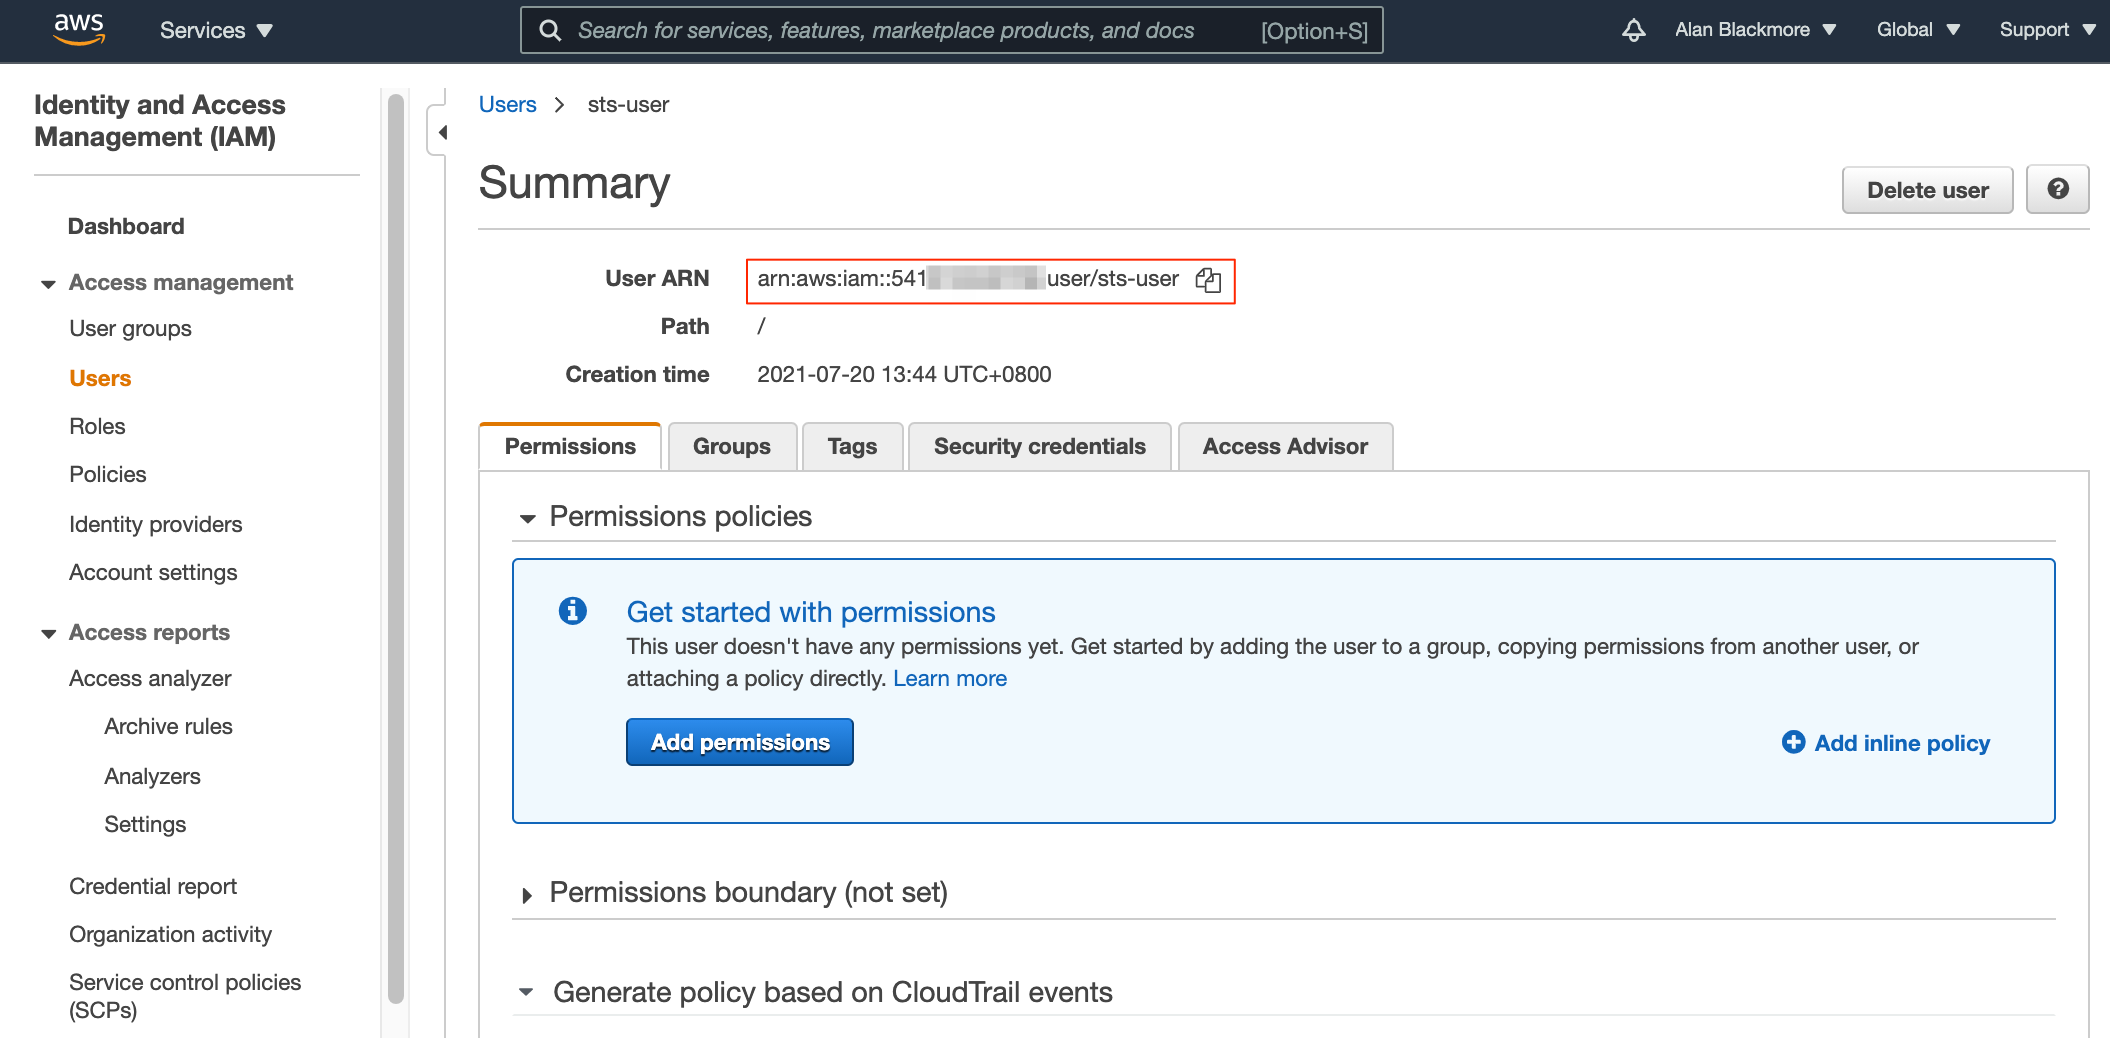Collapse the Permissions policies section
Image resolution: width=2110 pixels, height=1038 pixels.
(x=528, y=518)
